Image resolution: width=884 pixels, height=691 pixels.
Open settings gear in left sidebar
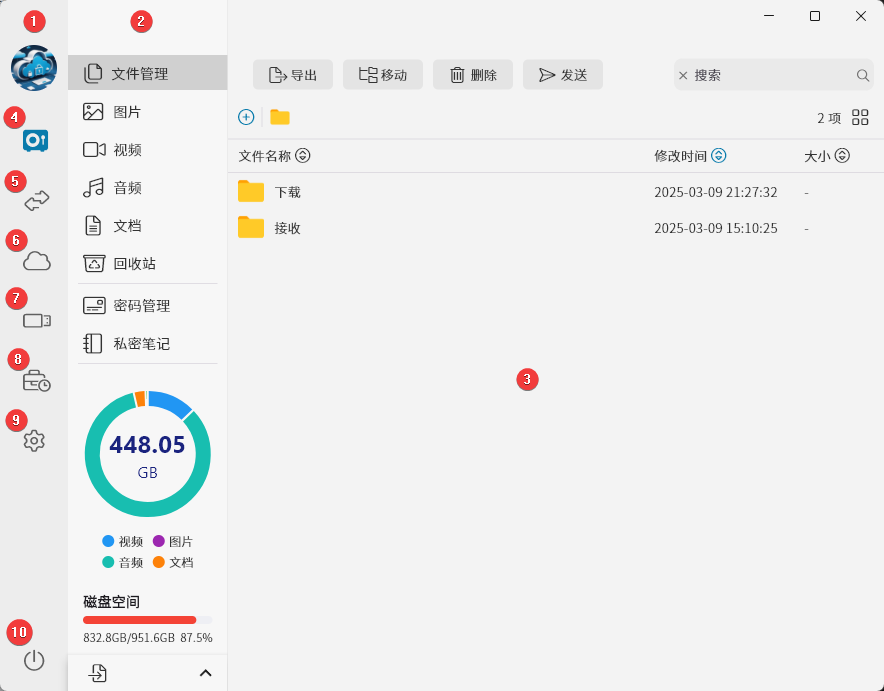tap(34, 441)
